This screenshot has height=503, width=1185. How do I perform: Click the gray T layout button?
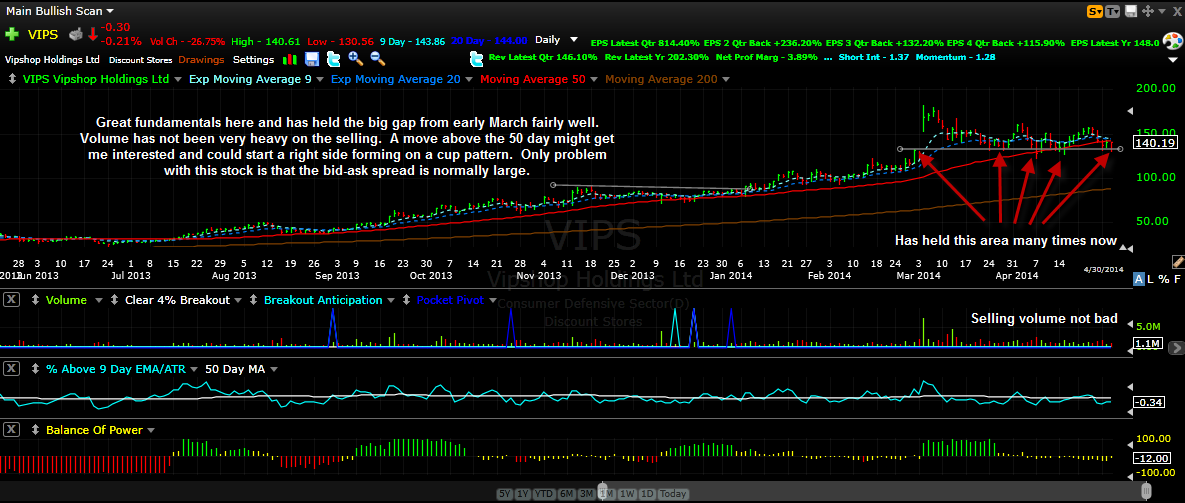click(1112, 11)
